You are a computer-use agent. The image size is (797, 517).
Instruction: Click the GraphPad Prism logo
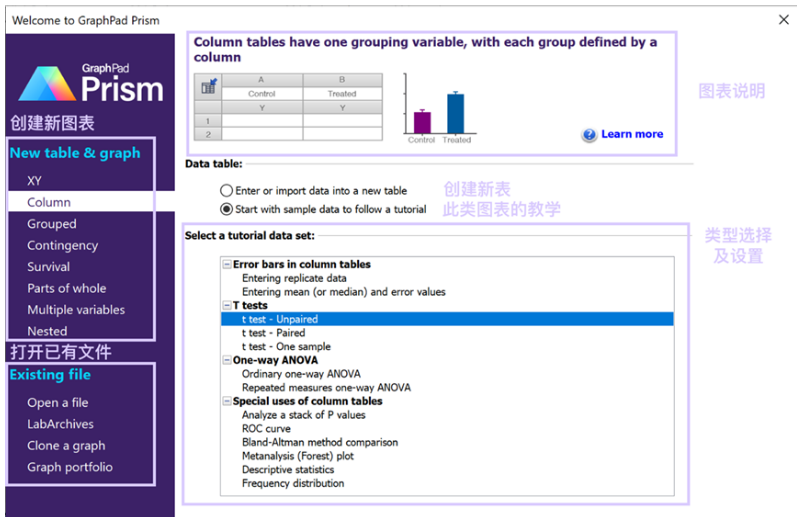pyautogui.click(x=91, y=83)
